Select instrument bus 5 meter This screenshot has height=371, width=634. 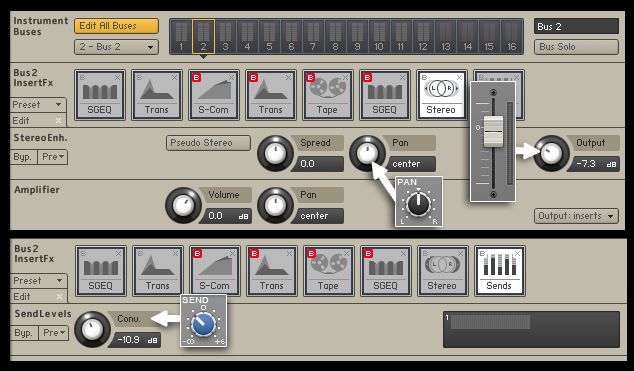269,36
